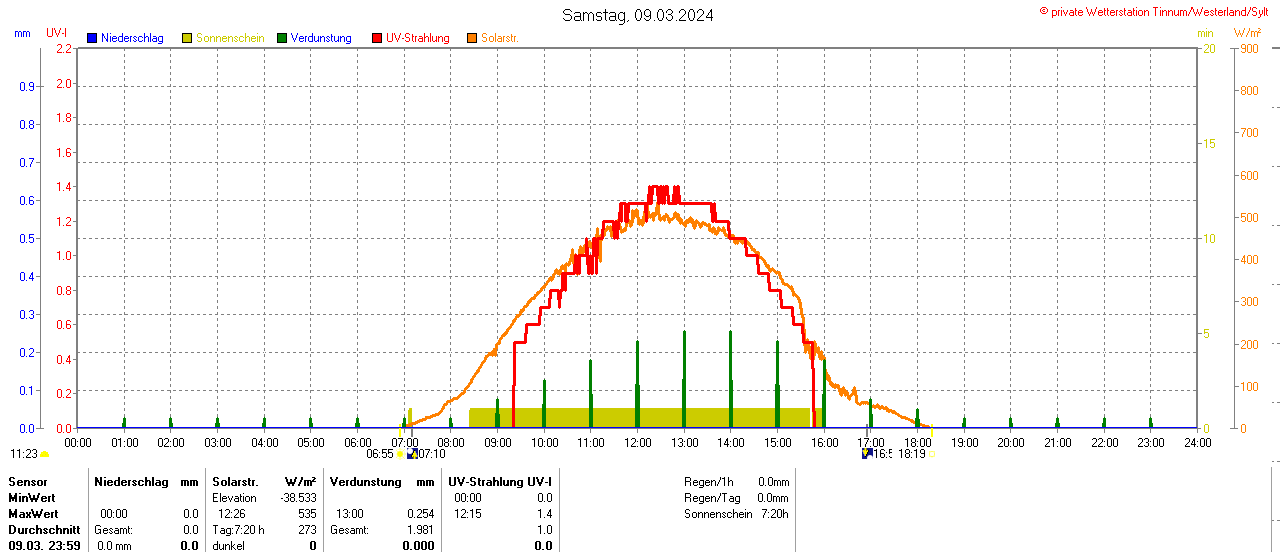The image size is (1280, 552).
Task: Click the sunrise icon next to 06:55
Action: pyautogui.click(x=401, y=454)
